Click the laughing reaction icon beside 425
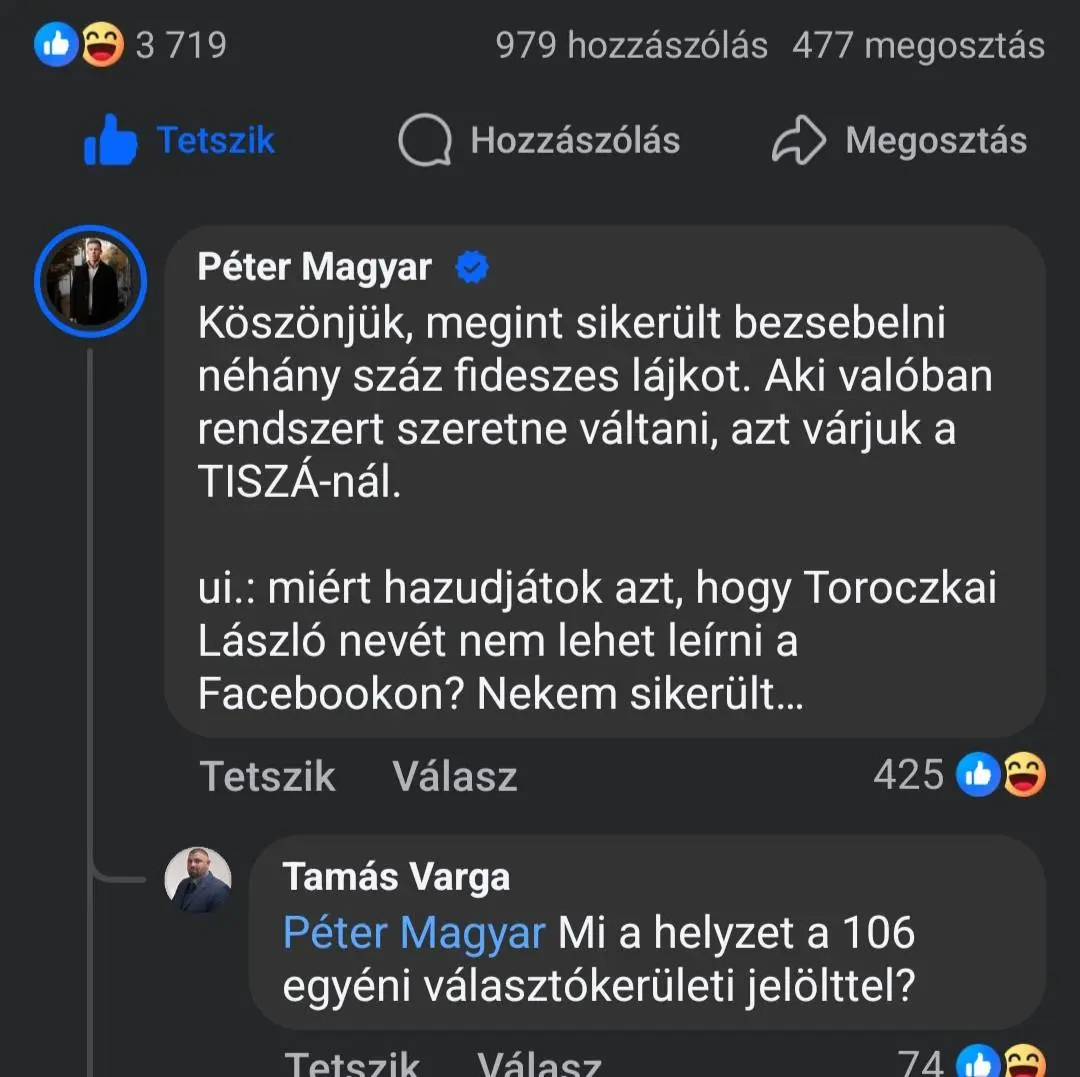The image size is (1080, 1077). point(1024,775)
